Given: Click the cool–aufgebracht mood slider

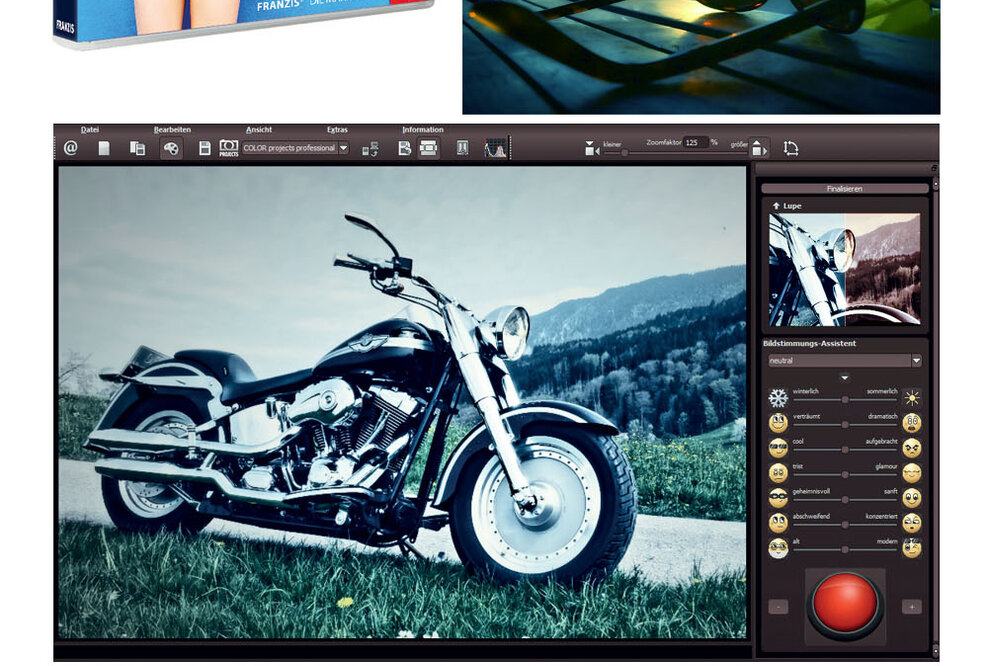Looking at the screenshot, I should pyautogui.click(x=844, y=449).
